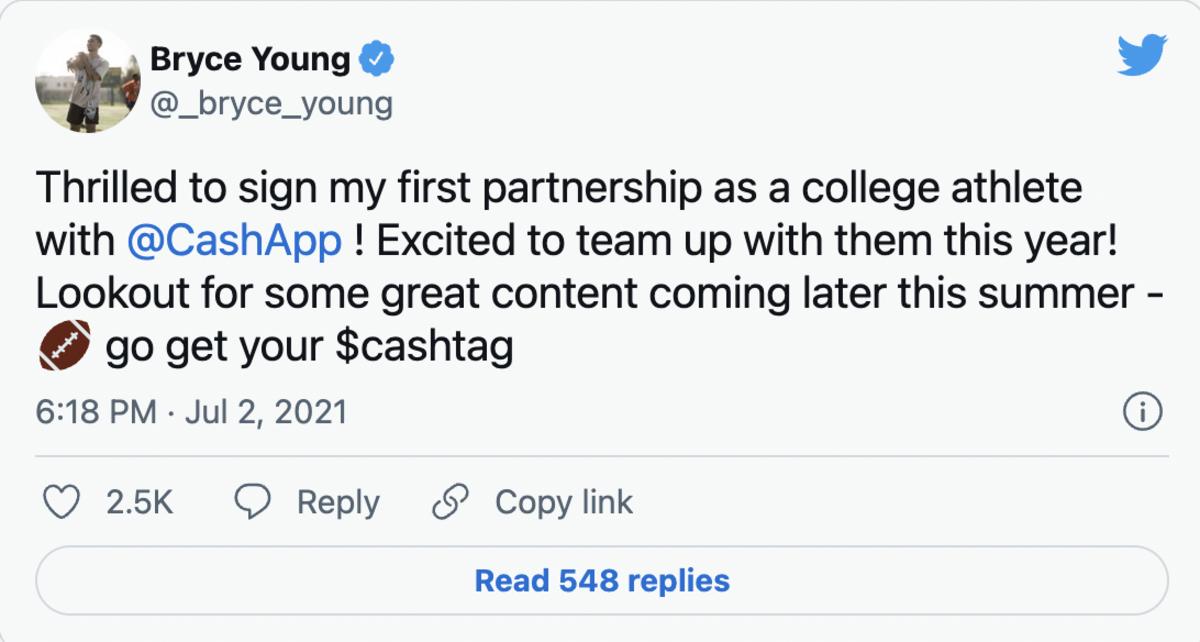1200x642 pixels.
Task: Click the 6:18 PM time text
Action: (95, 412)
